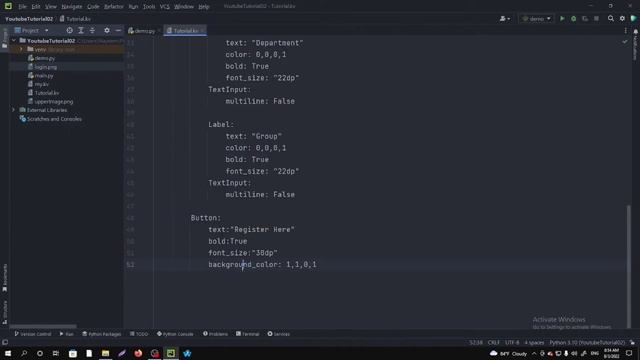Start debugging with the green bug icon

point(573,18)
